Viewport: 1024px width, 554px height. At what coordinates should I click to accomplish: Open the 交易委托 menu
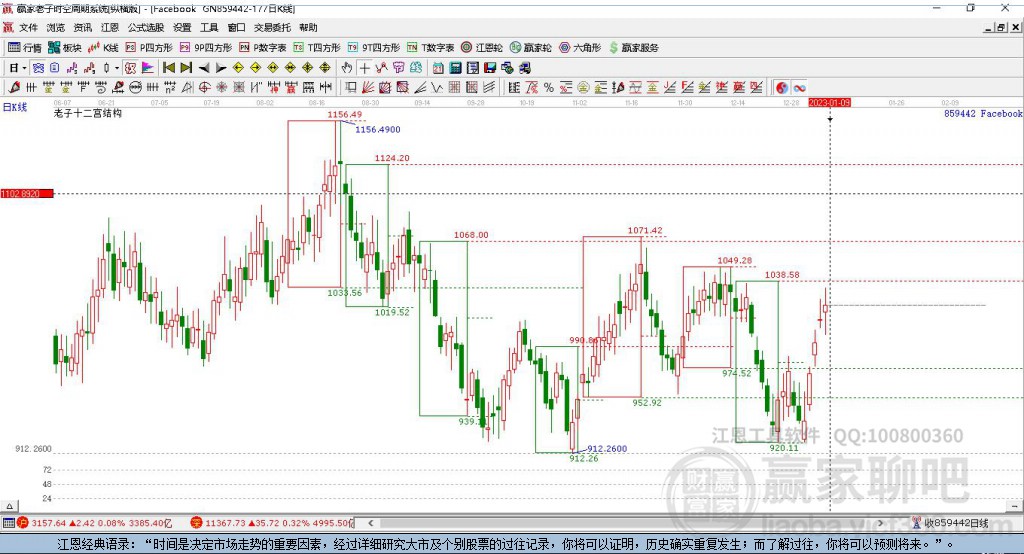click(x=272, y=27)
